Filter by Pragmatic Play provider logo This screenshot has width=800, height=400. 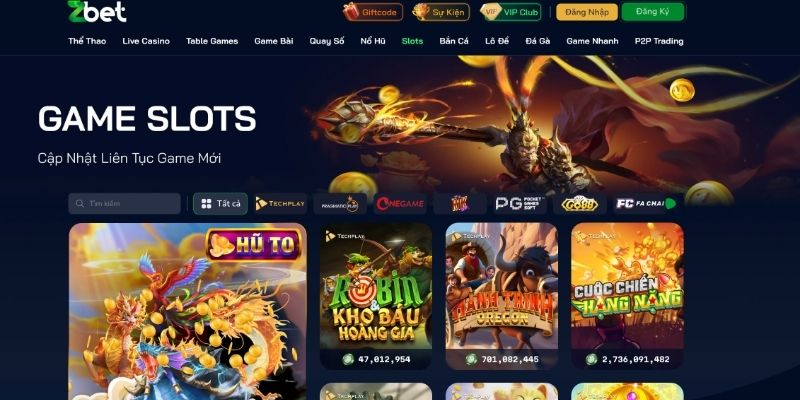pyautogui.click(x=340, y=204)
